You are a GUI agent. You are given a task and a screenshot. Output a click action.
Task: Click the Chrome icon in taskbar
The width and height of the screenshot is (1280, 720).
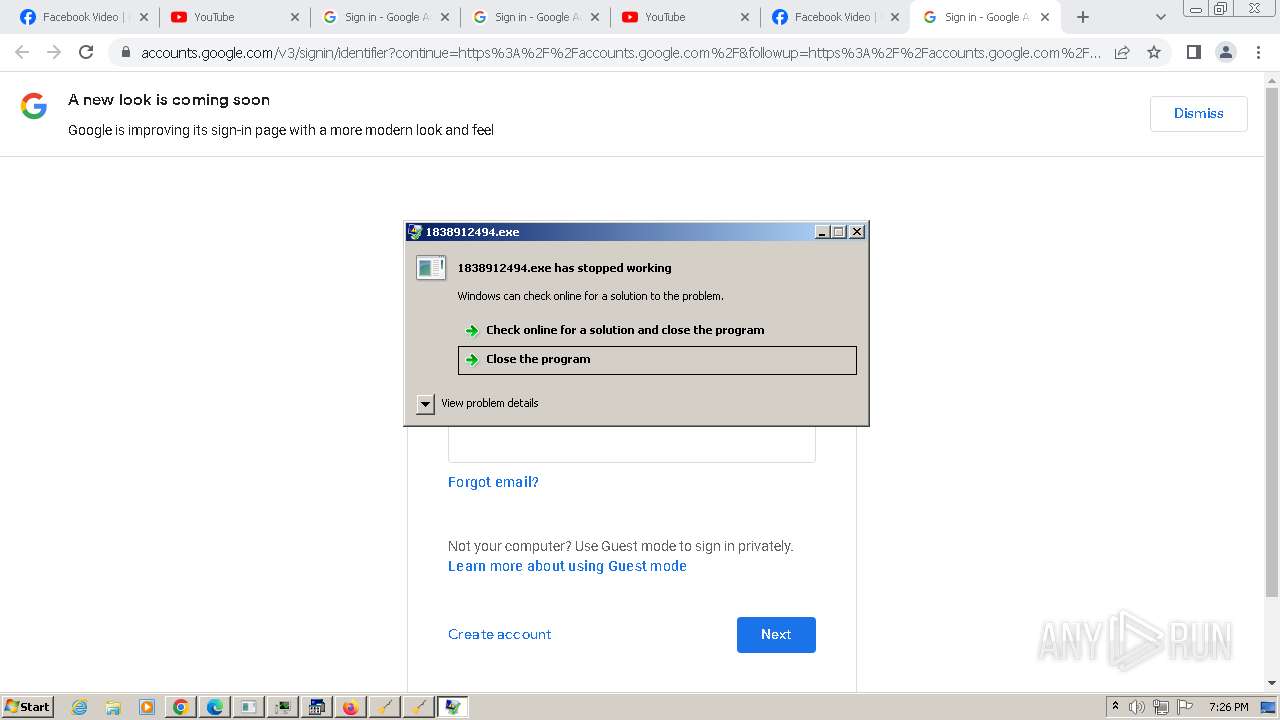[181, 707]
